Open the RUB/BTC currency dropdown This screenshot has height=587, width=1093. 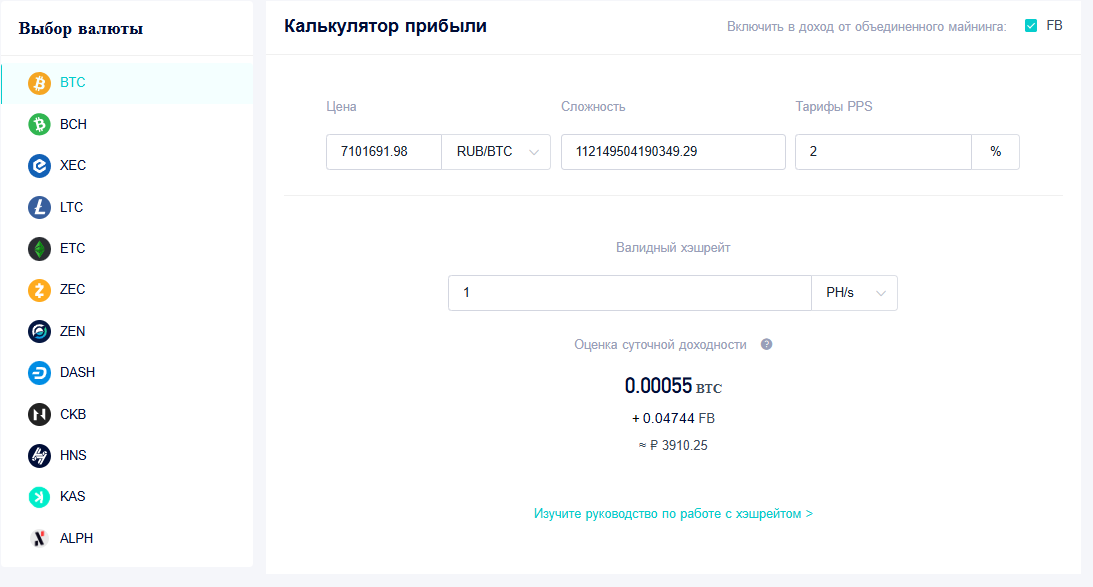[496, 151]
